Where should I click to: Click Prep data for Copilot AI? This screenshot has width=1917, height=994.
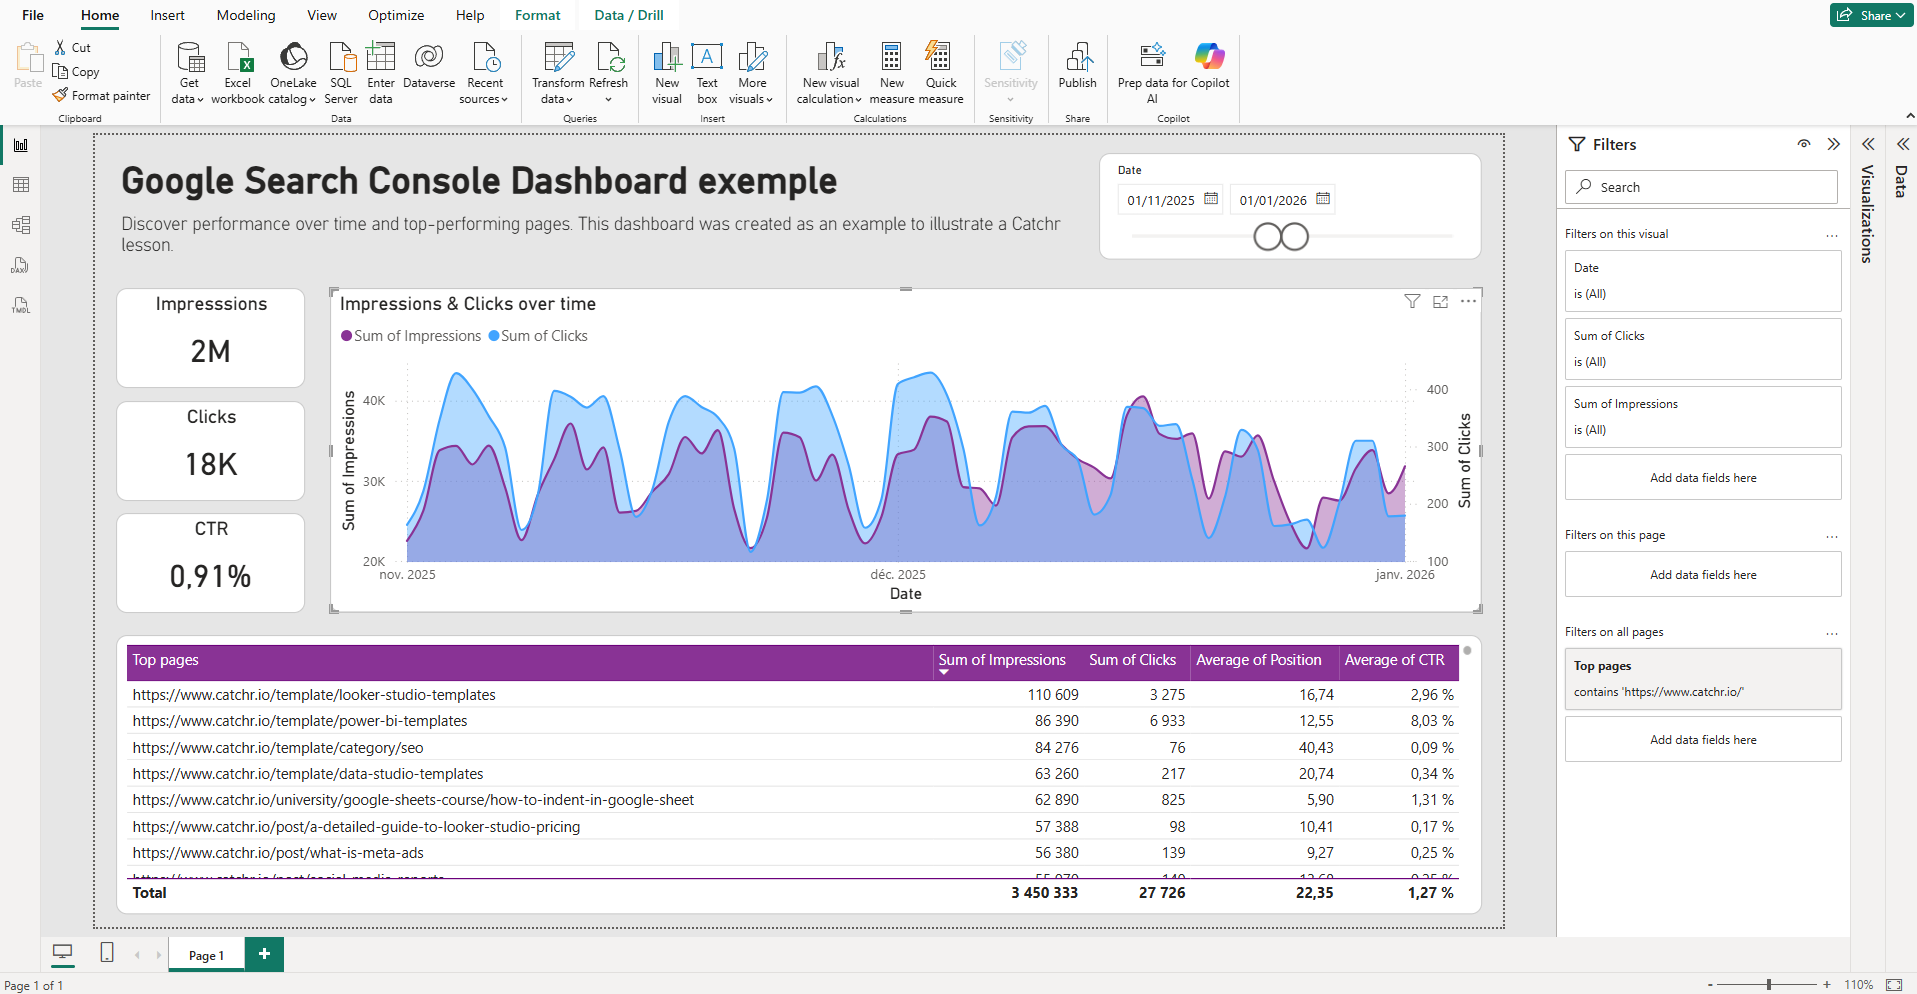[x=1151, y=70]
